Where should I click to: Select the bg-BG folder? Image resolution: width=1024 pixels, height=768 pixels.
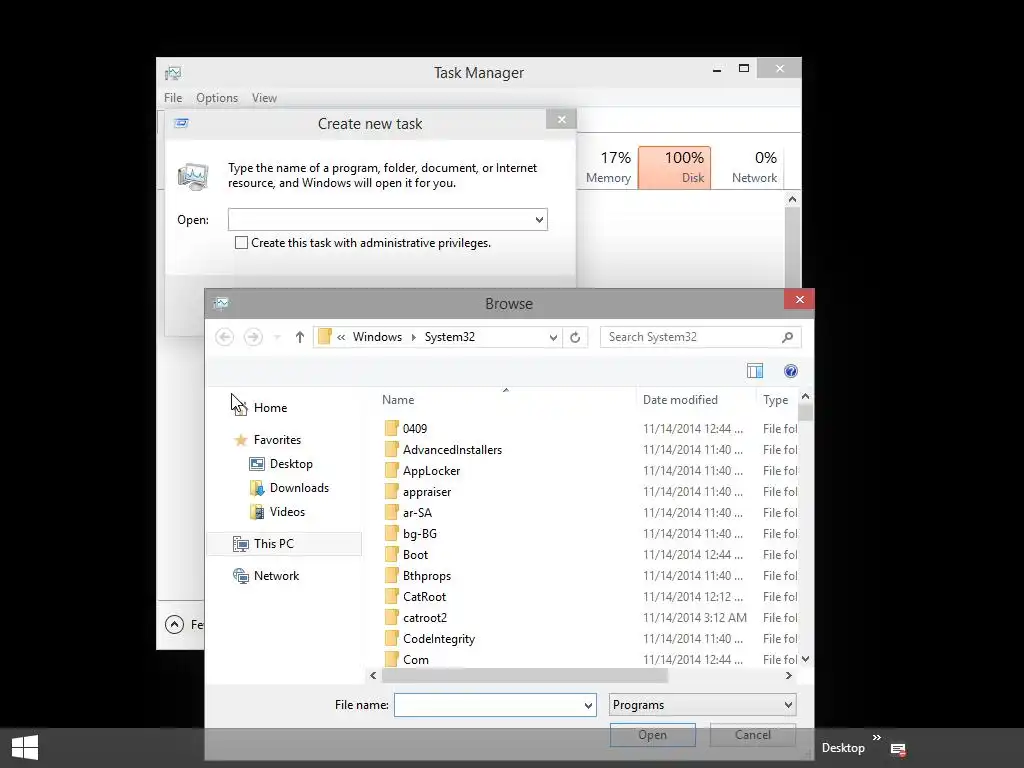pos(419,534)
